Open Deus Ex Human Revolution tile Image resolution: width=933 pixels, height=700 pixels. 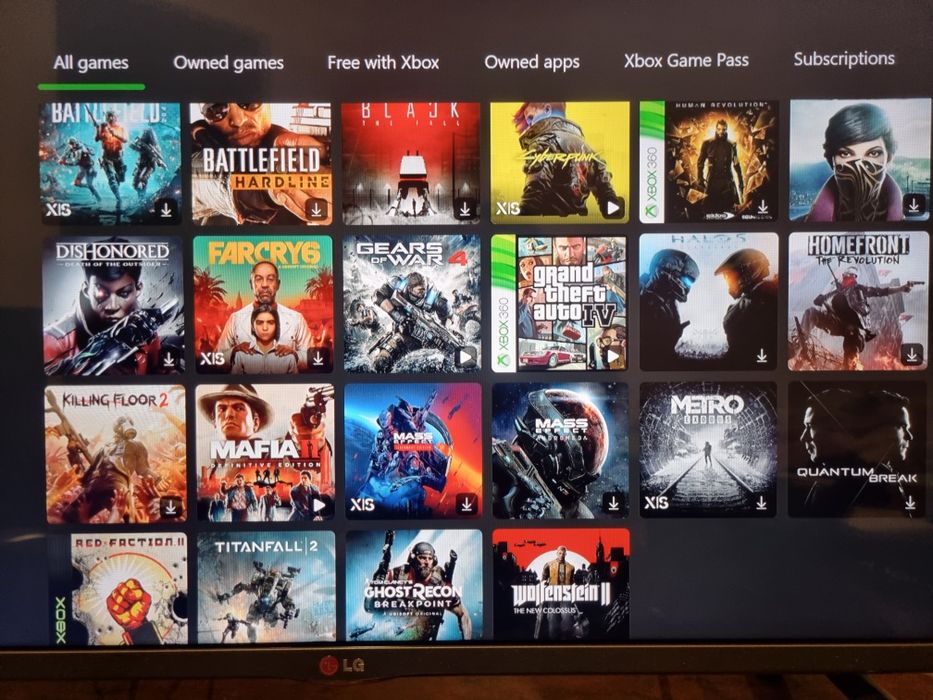pos(709,162)
